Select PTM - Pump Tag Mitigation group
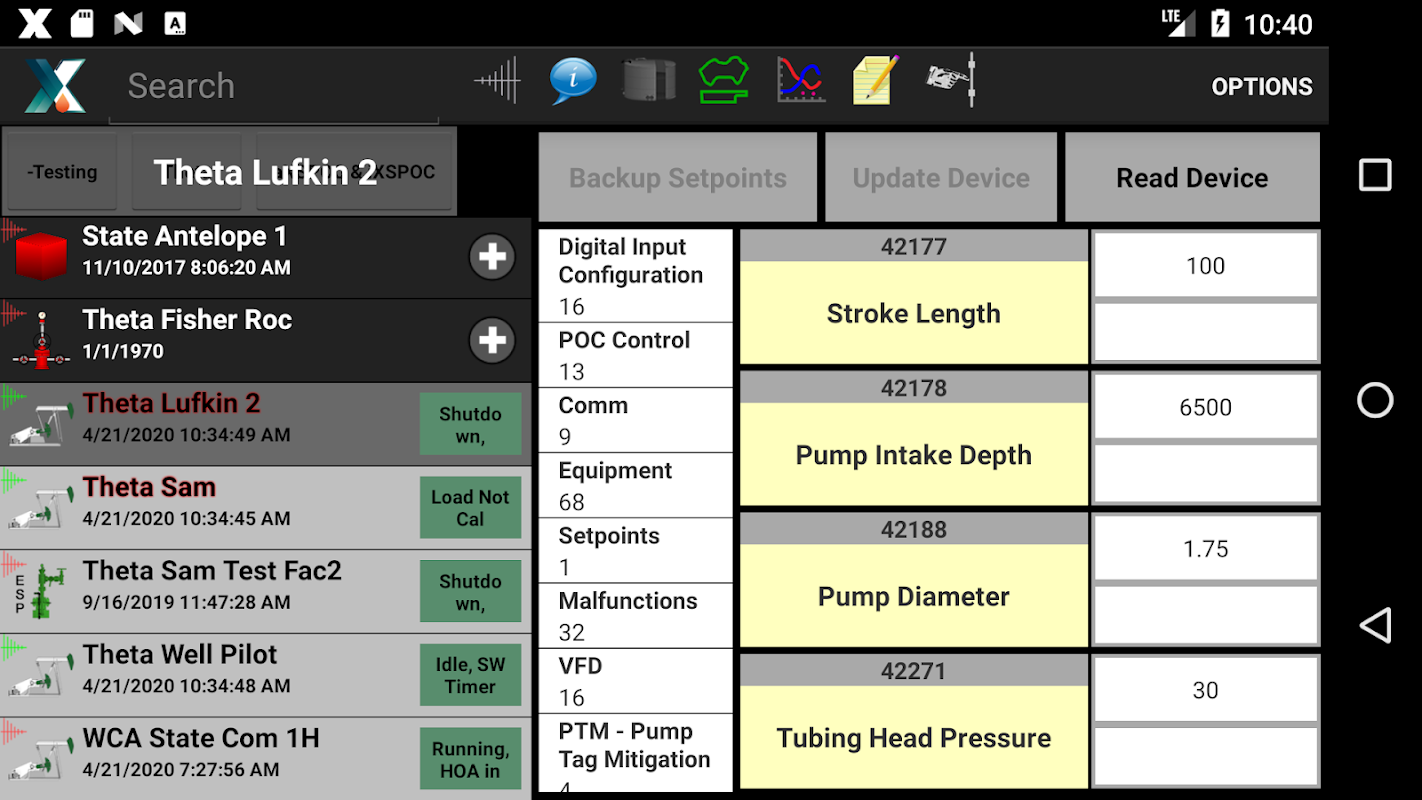Screen dimensions: 1422x800 pyautogui.click(x=636, y=753)
